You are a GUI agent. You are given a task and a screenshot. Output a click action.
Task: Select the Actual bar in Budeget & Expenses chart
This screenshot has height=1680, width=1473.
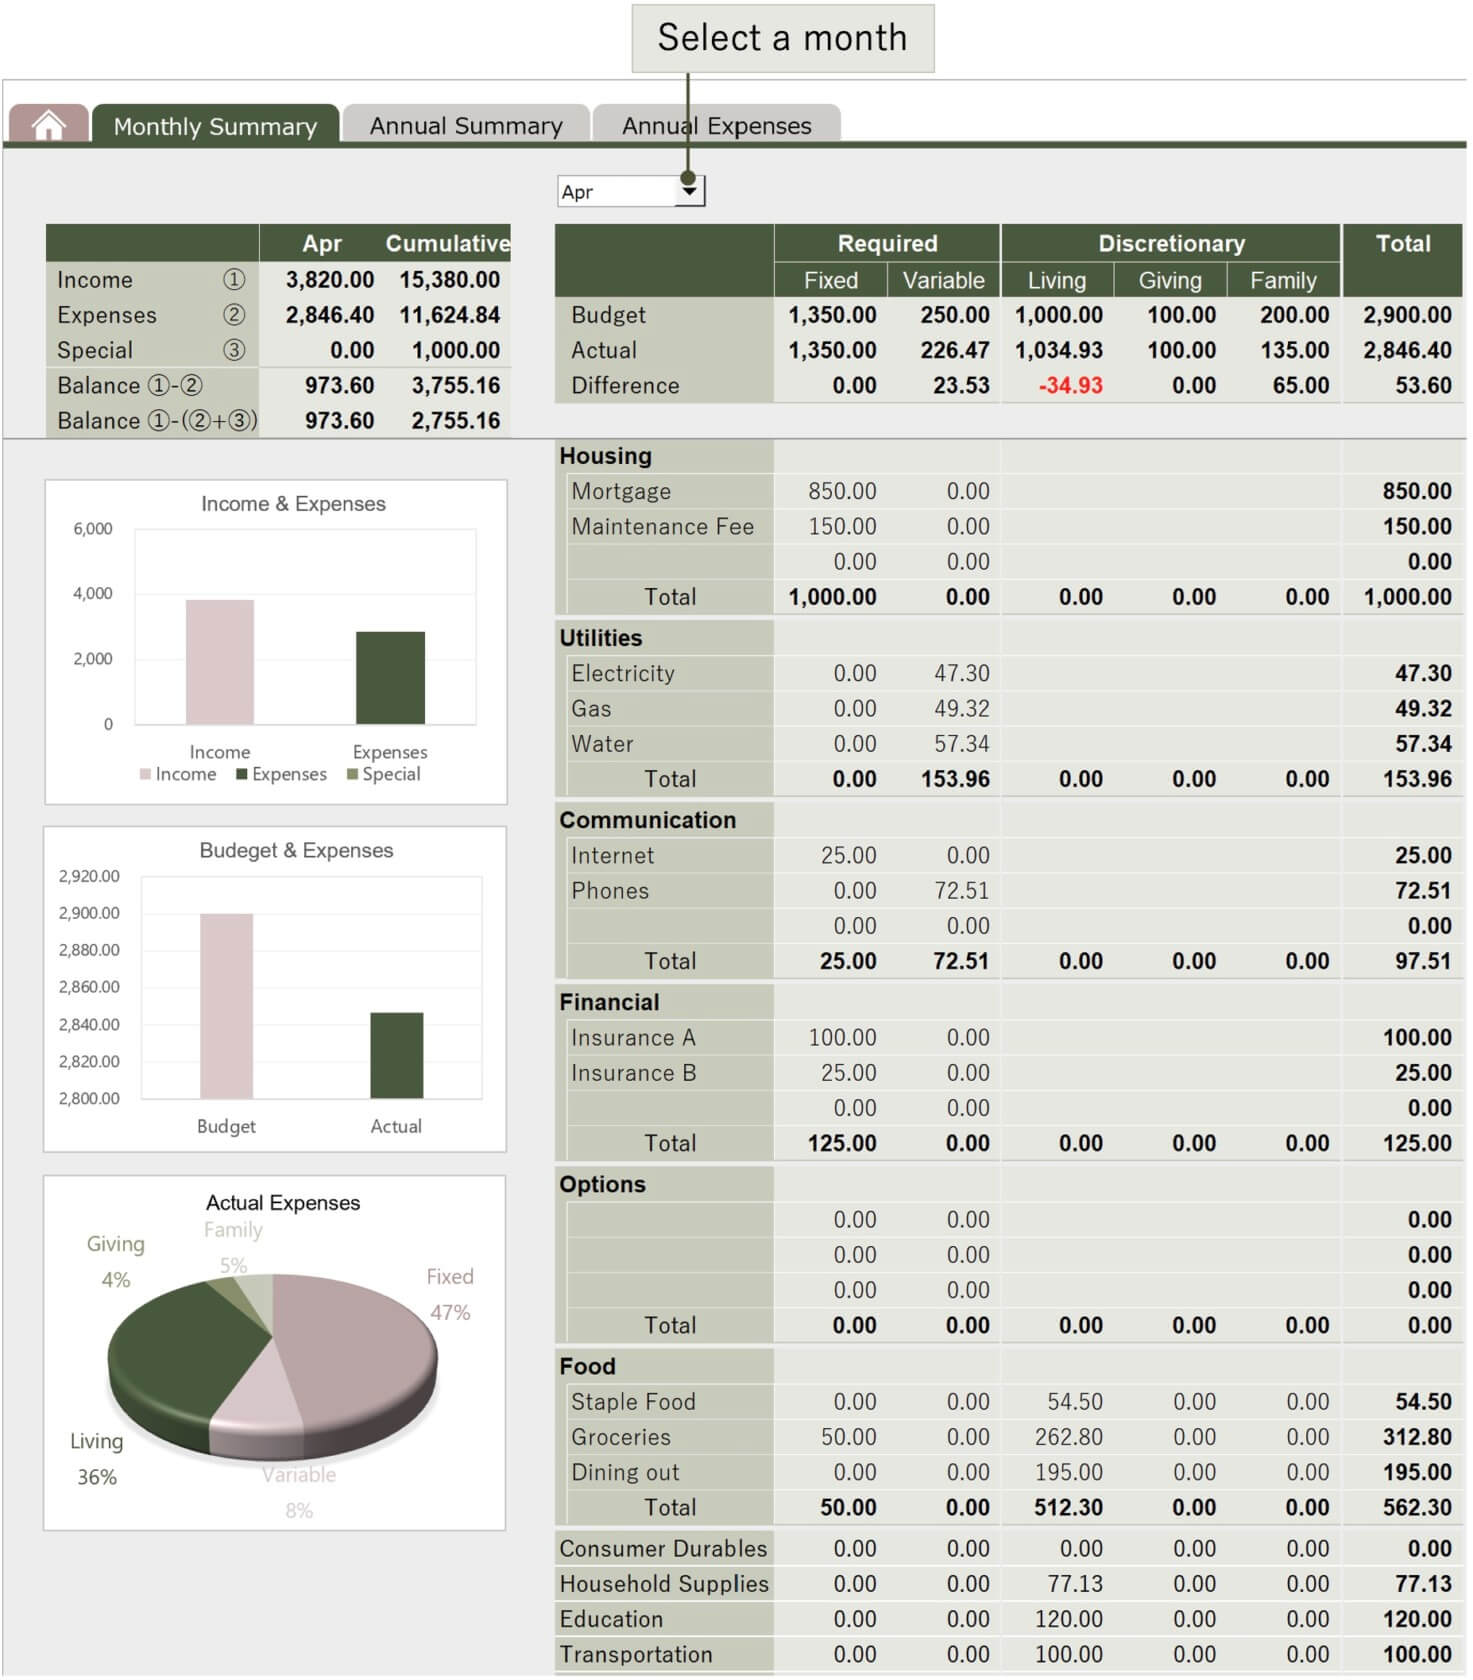397,1056
